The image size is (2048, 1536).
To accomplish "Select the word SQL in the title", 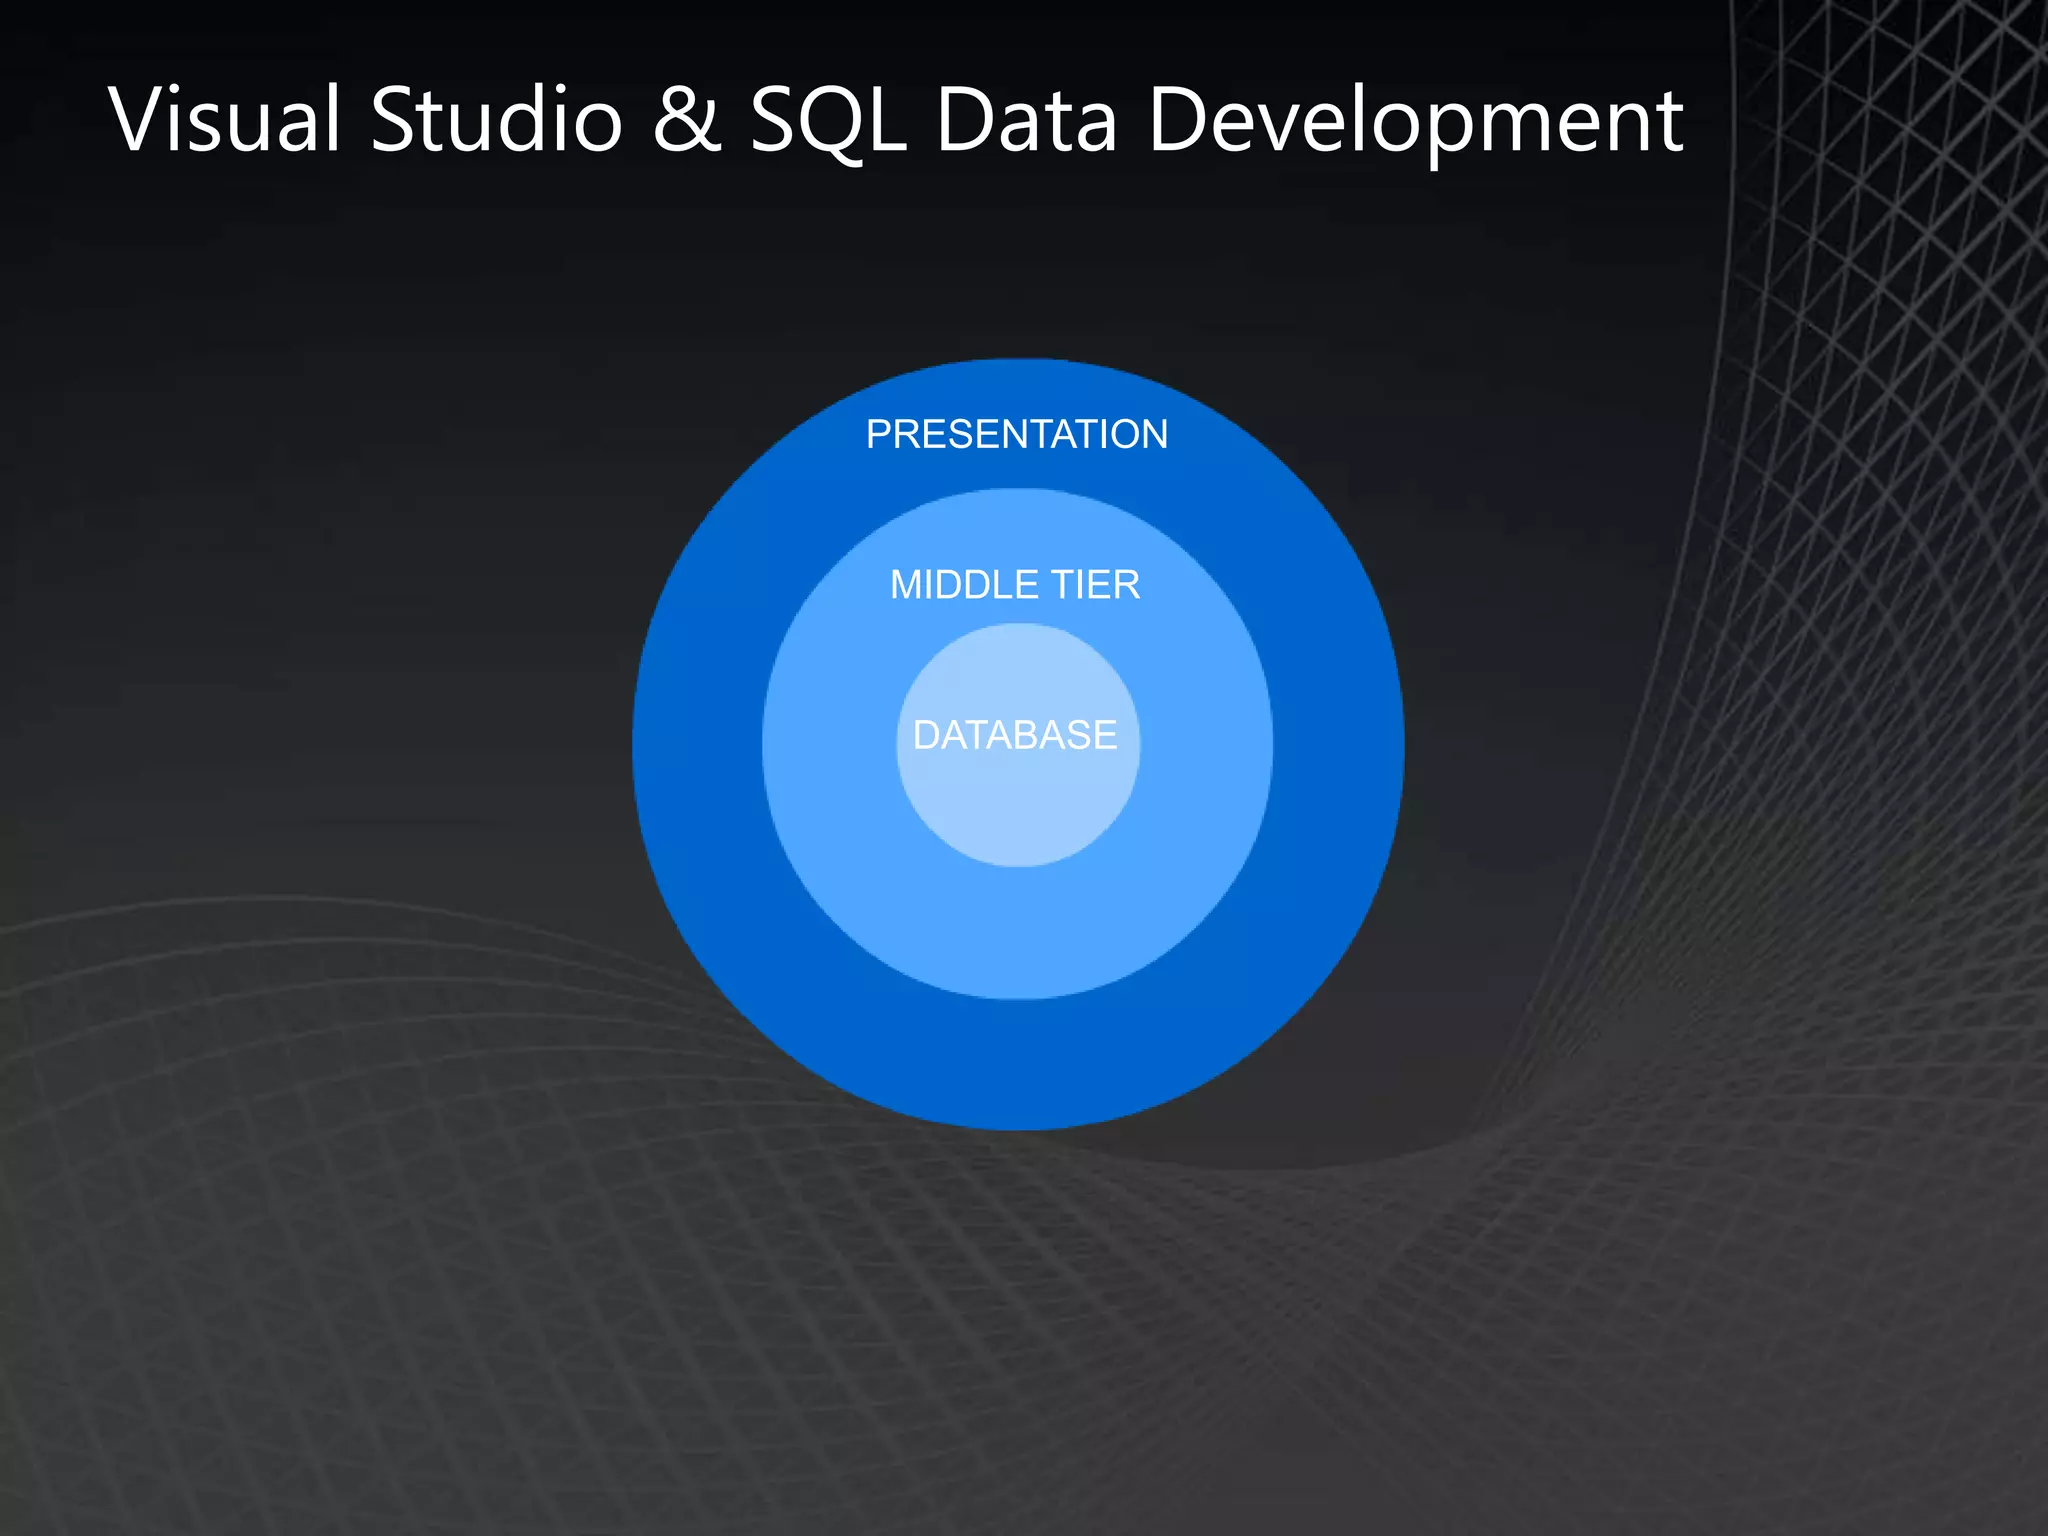I will (828, 122).
